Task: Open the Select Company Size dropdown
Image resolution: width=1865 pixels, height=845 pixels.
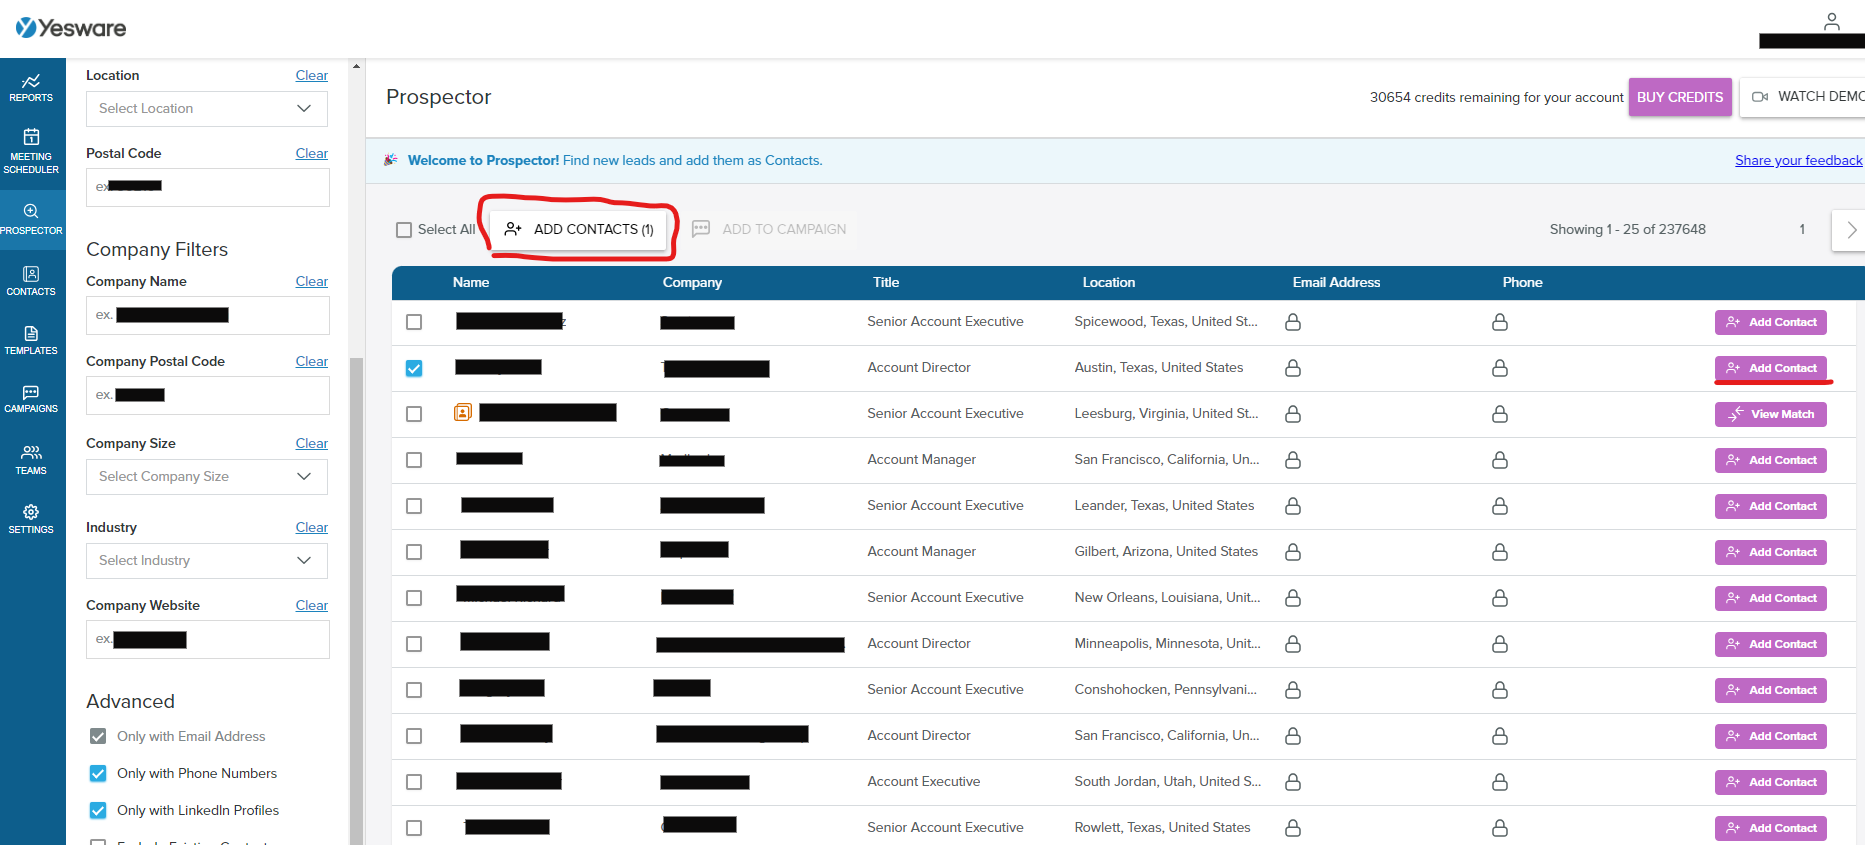Action: pos(207,477)
